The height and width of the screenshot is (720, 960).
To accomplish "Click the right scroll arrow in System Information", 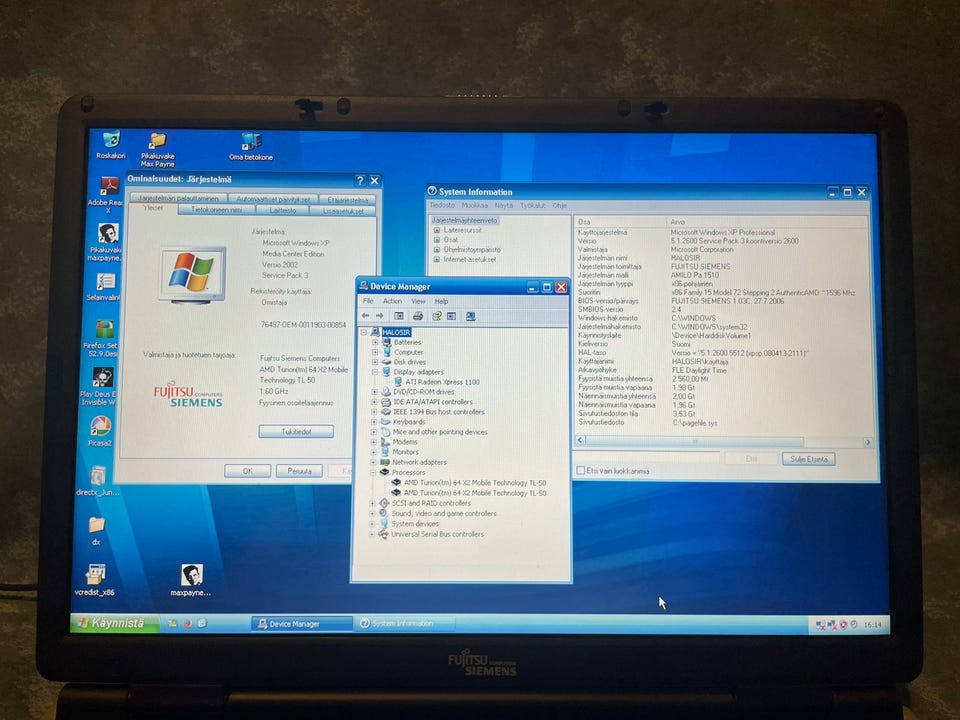I will (x=868, y=442).
